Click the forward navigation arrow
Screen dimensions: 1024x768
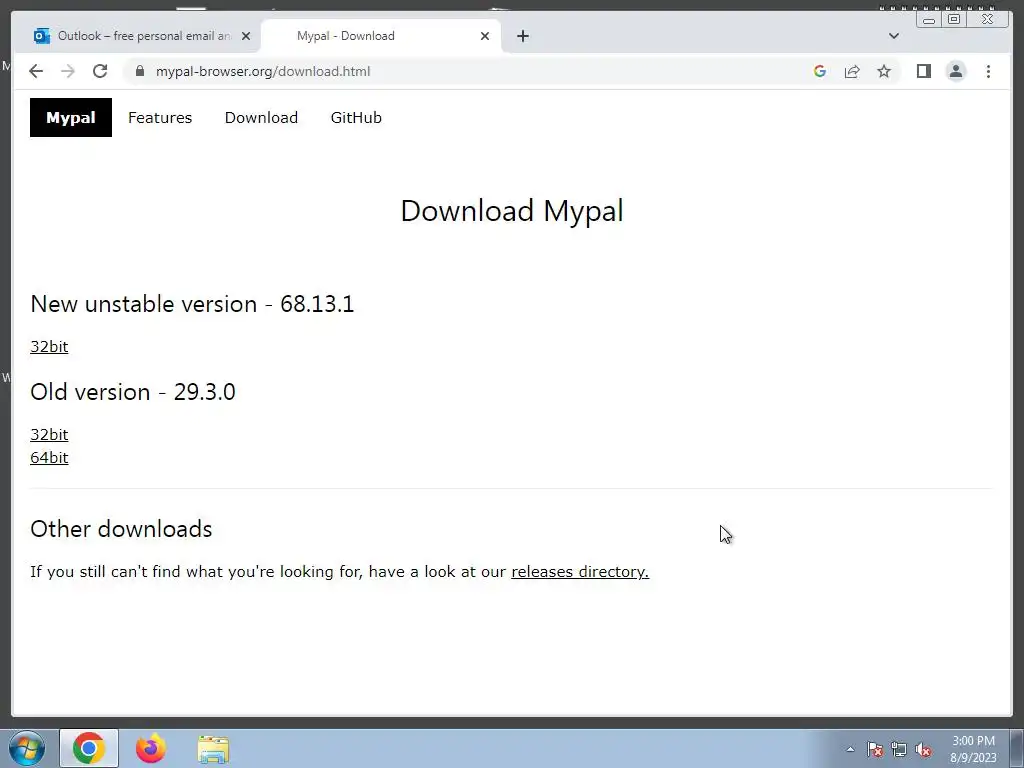pyautogui.click(x=68, y=71)
